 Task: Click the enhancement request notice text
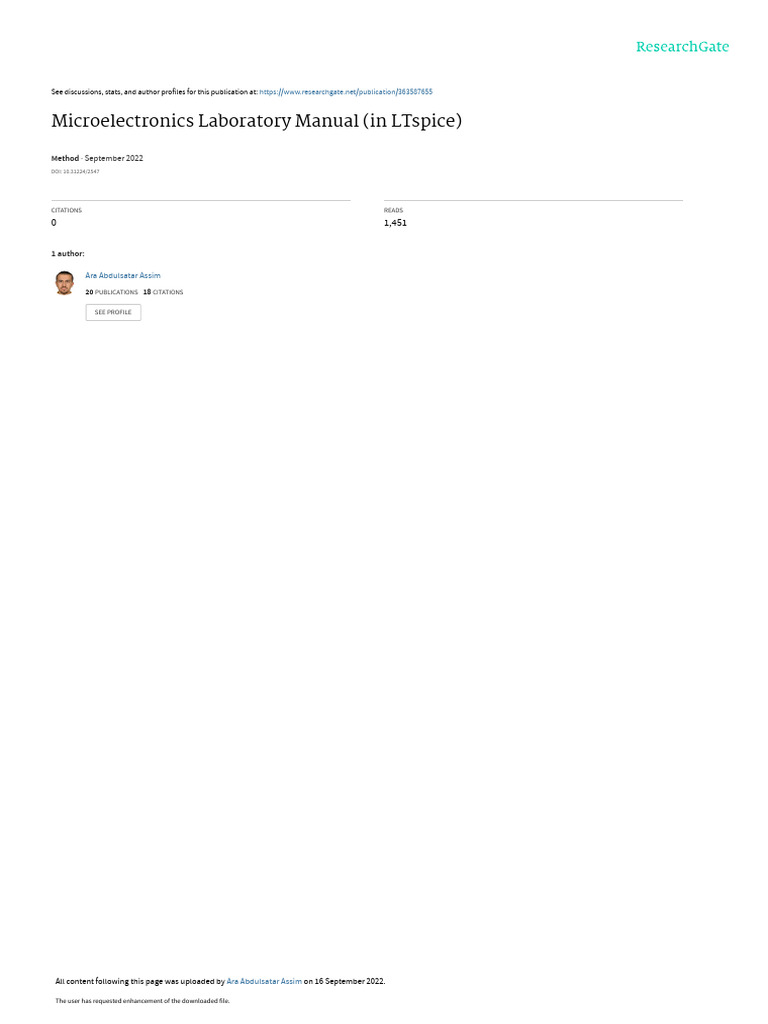[142, 1000]
